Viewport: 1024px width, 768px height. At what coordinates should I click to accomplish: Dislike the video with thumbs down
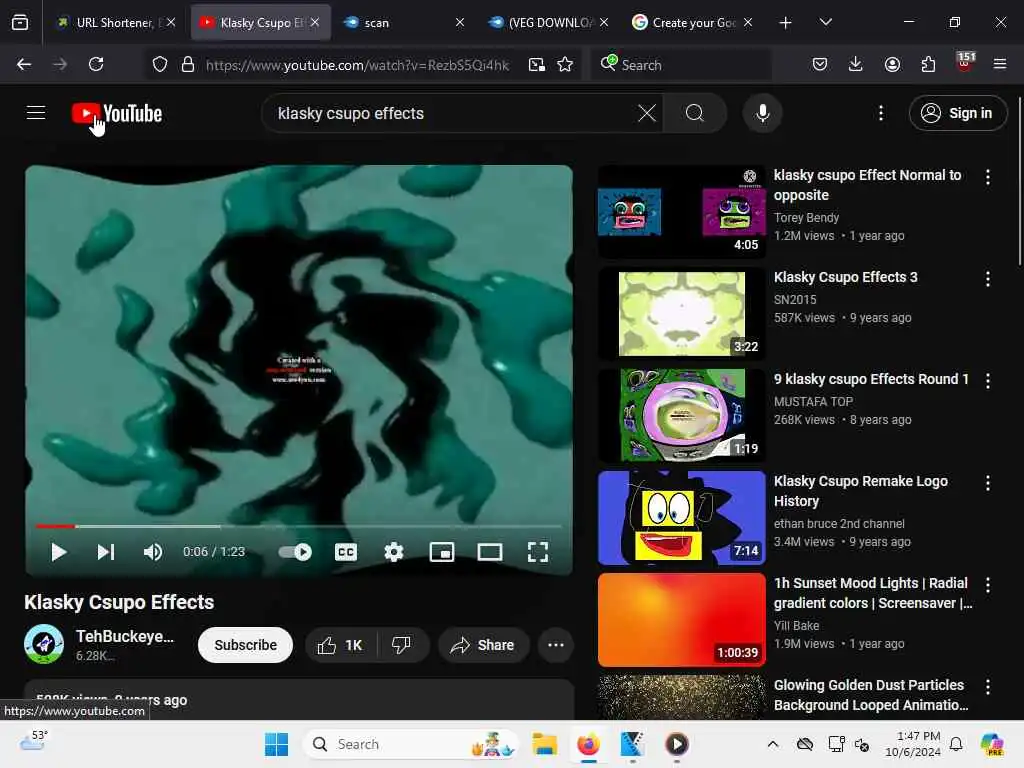[x=402, y=645]
